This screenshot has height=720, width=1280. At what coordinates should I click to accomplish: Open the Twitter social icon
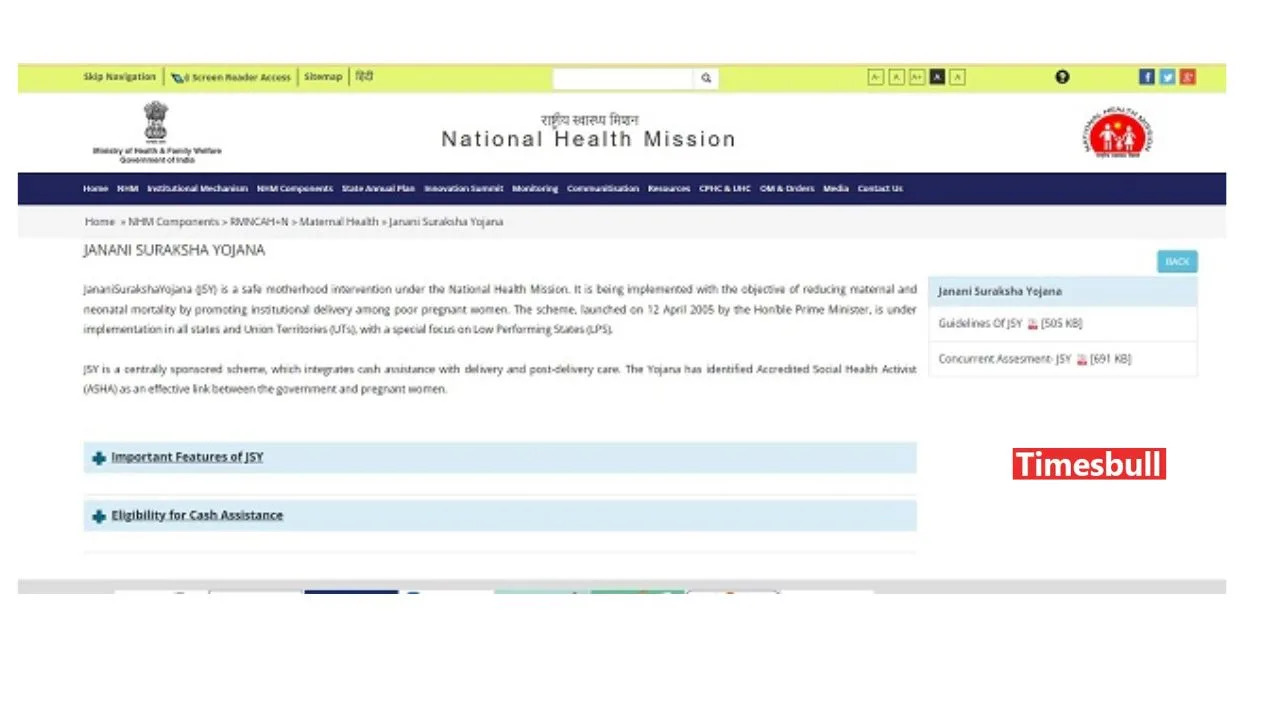point(1167,77)
